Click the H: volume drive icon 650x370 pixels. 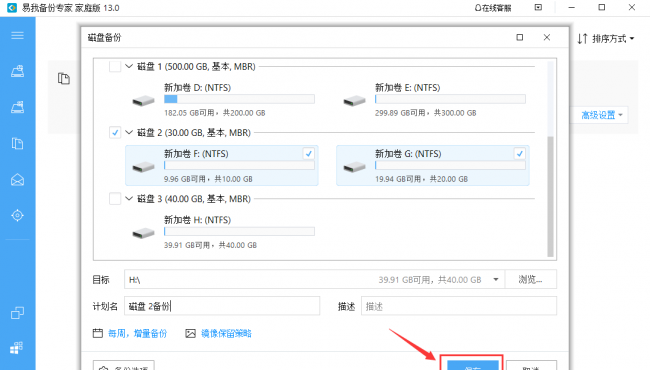click(x=143, y=233)
